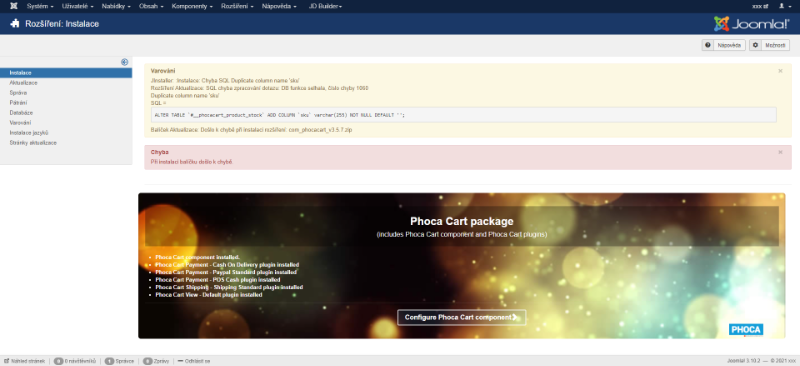This screenshot has width=800, height=366.
Task: Select Instalace in the sidebar
Action: click(66, 73)
